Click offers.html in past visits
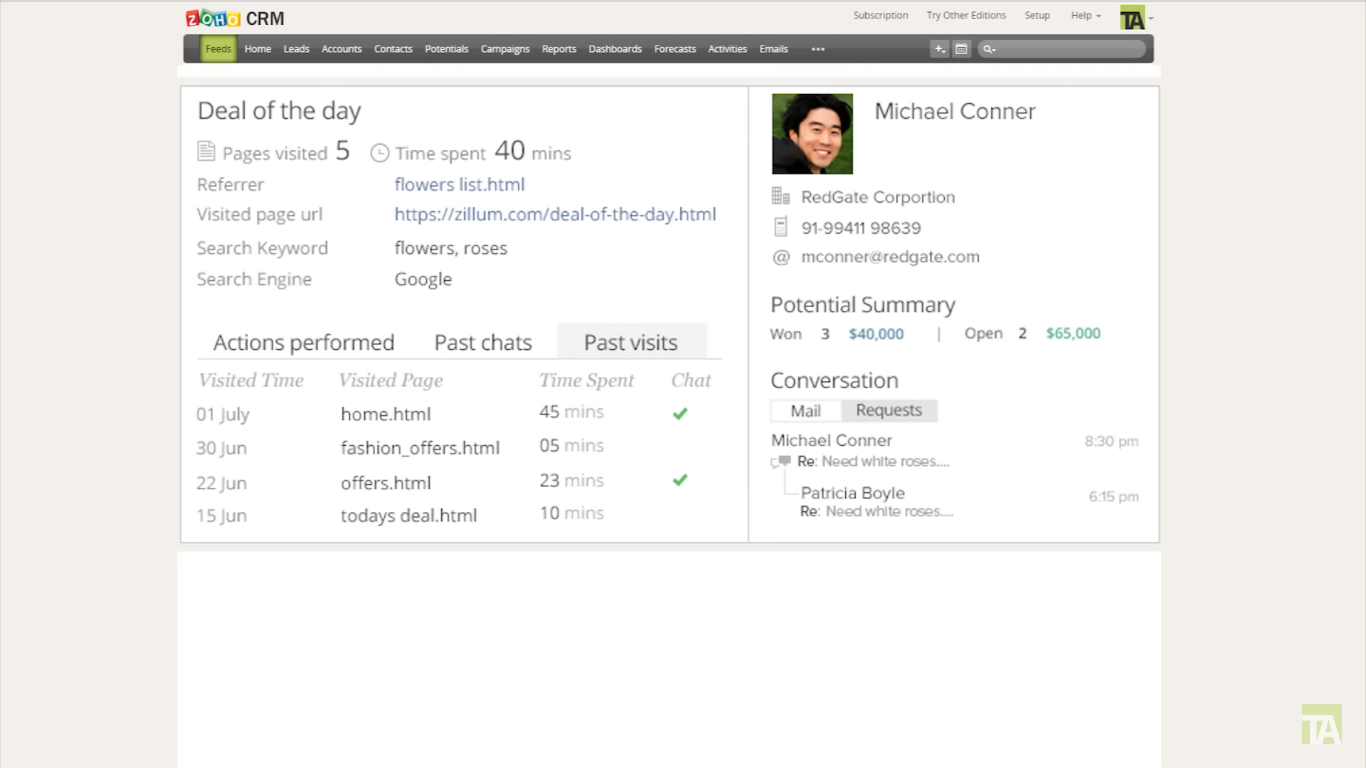The image size is (1366, 768). tap(386, 482)
